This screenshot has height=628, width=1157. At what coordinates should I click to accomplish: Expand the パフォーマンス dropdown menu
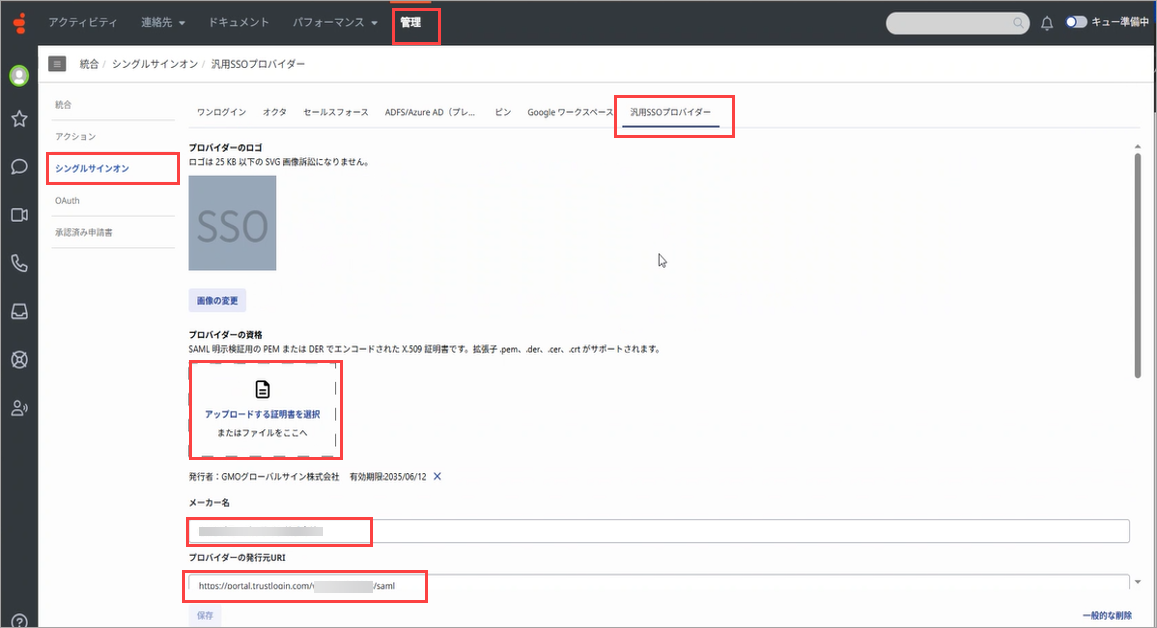click(x=335, y=23)
